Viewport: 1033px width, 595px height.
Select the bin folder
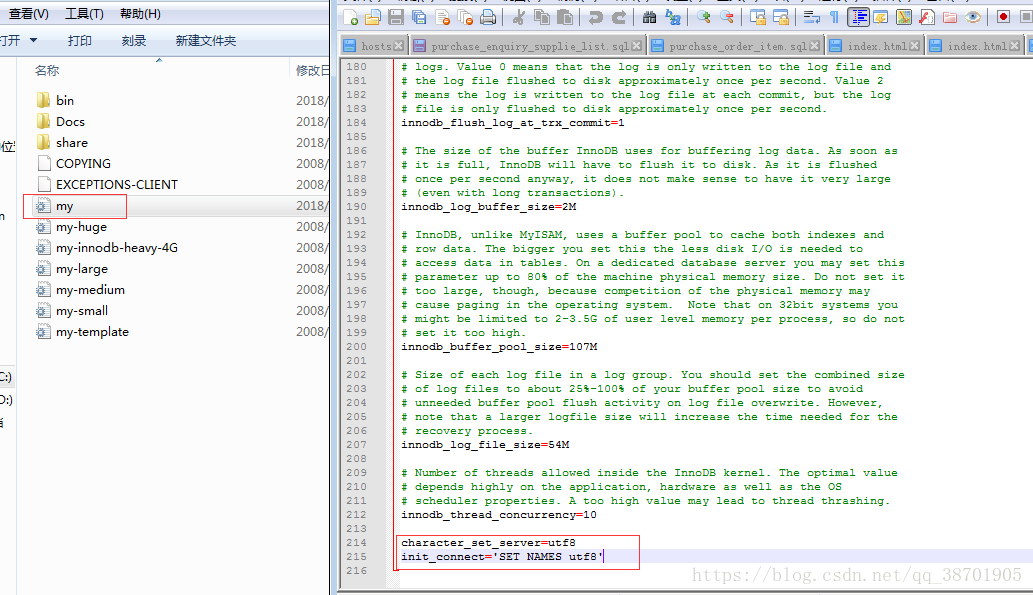65,100
